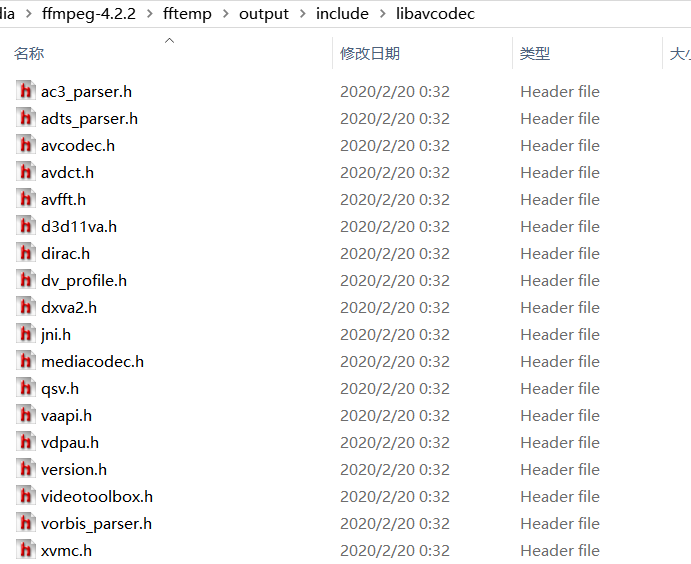
Task: Click the vdpau.h file icon
Action: tap(26, 442)
